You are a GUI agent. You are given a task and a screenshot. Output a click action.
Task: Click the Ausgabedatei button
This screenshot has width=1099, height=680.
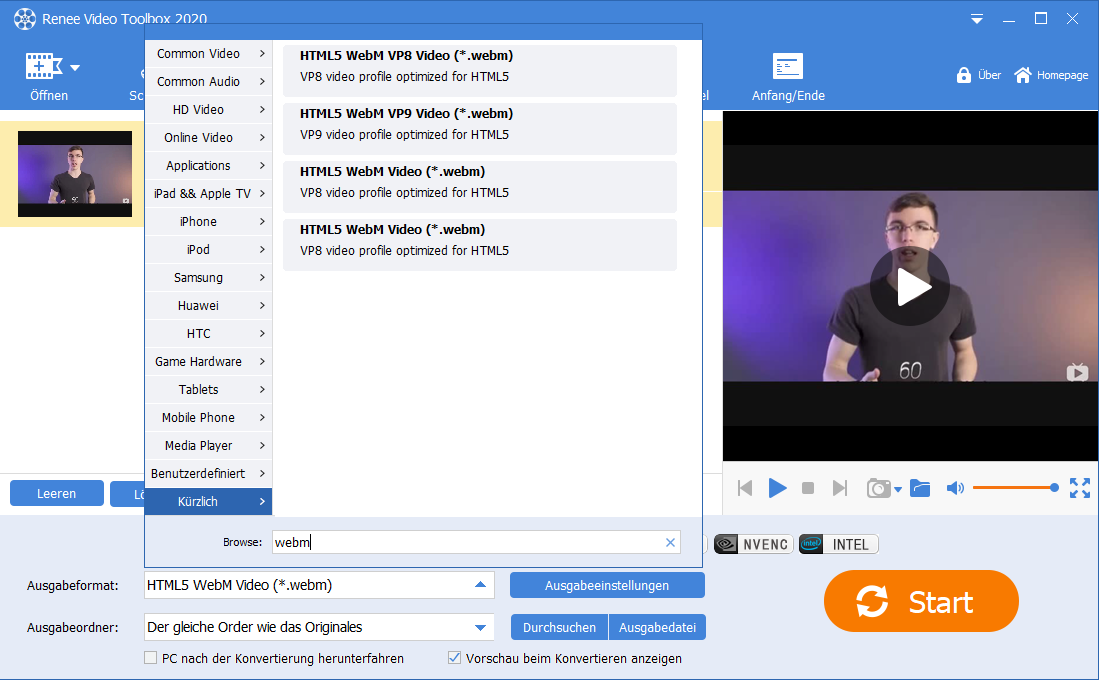pos(657,627)
